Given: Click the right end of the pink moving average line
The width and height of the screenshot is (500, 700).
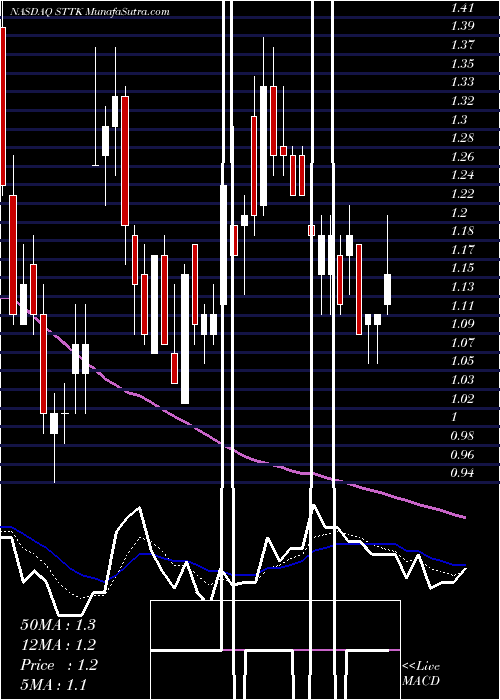Looking at the screenshot, I should (x=464, y=517).
